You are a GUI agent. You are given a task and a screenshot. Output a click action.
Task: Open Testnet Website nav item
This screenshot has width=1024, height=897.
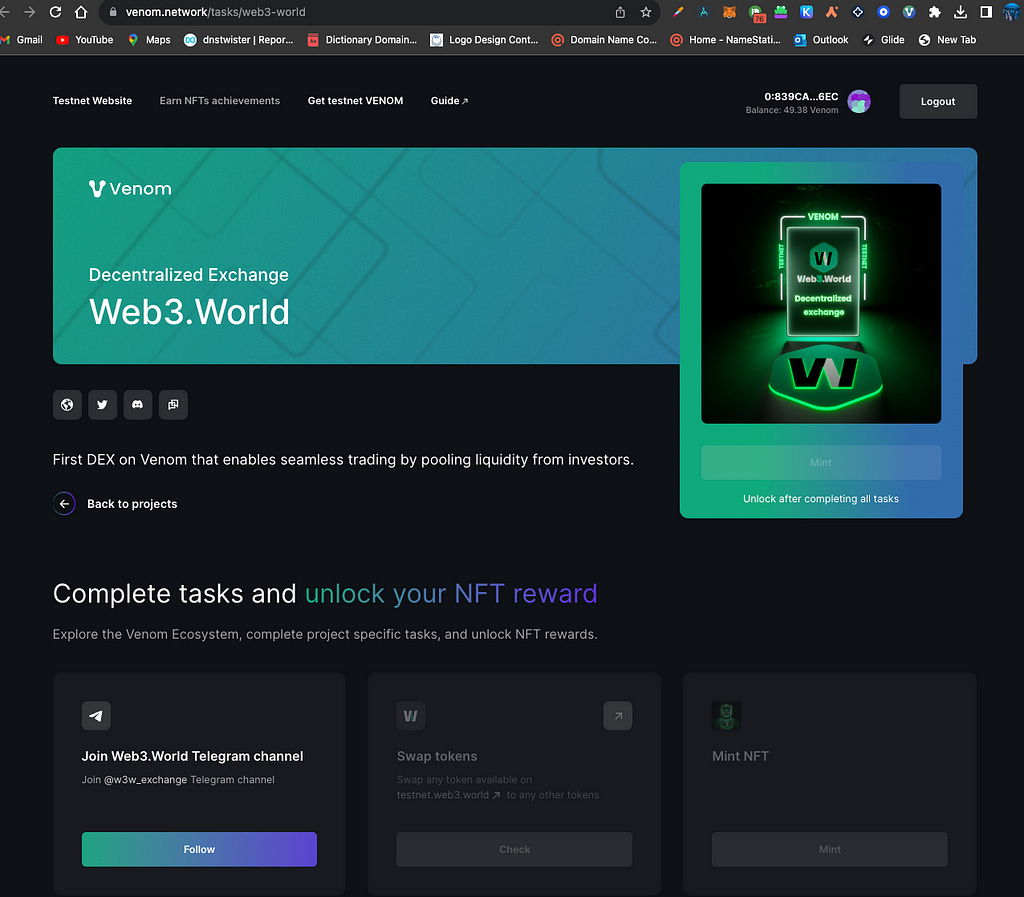click(92, 101)
